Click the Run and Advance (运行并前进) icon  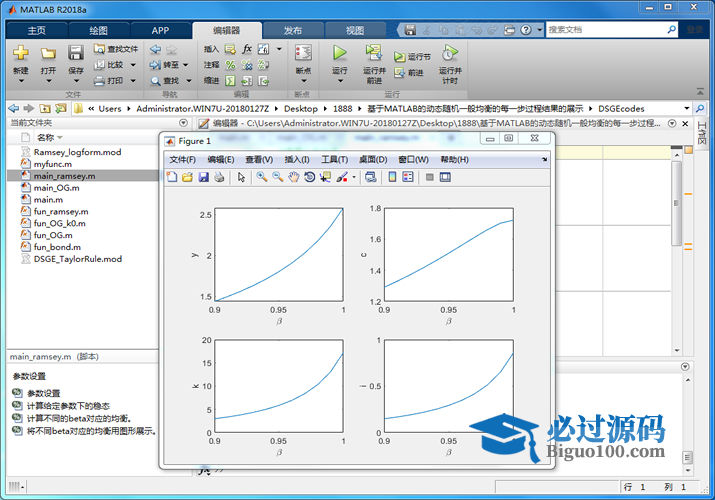tap(374, 53)
